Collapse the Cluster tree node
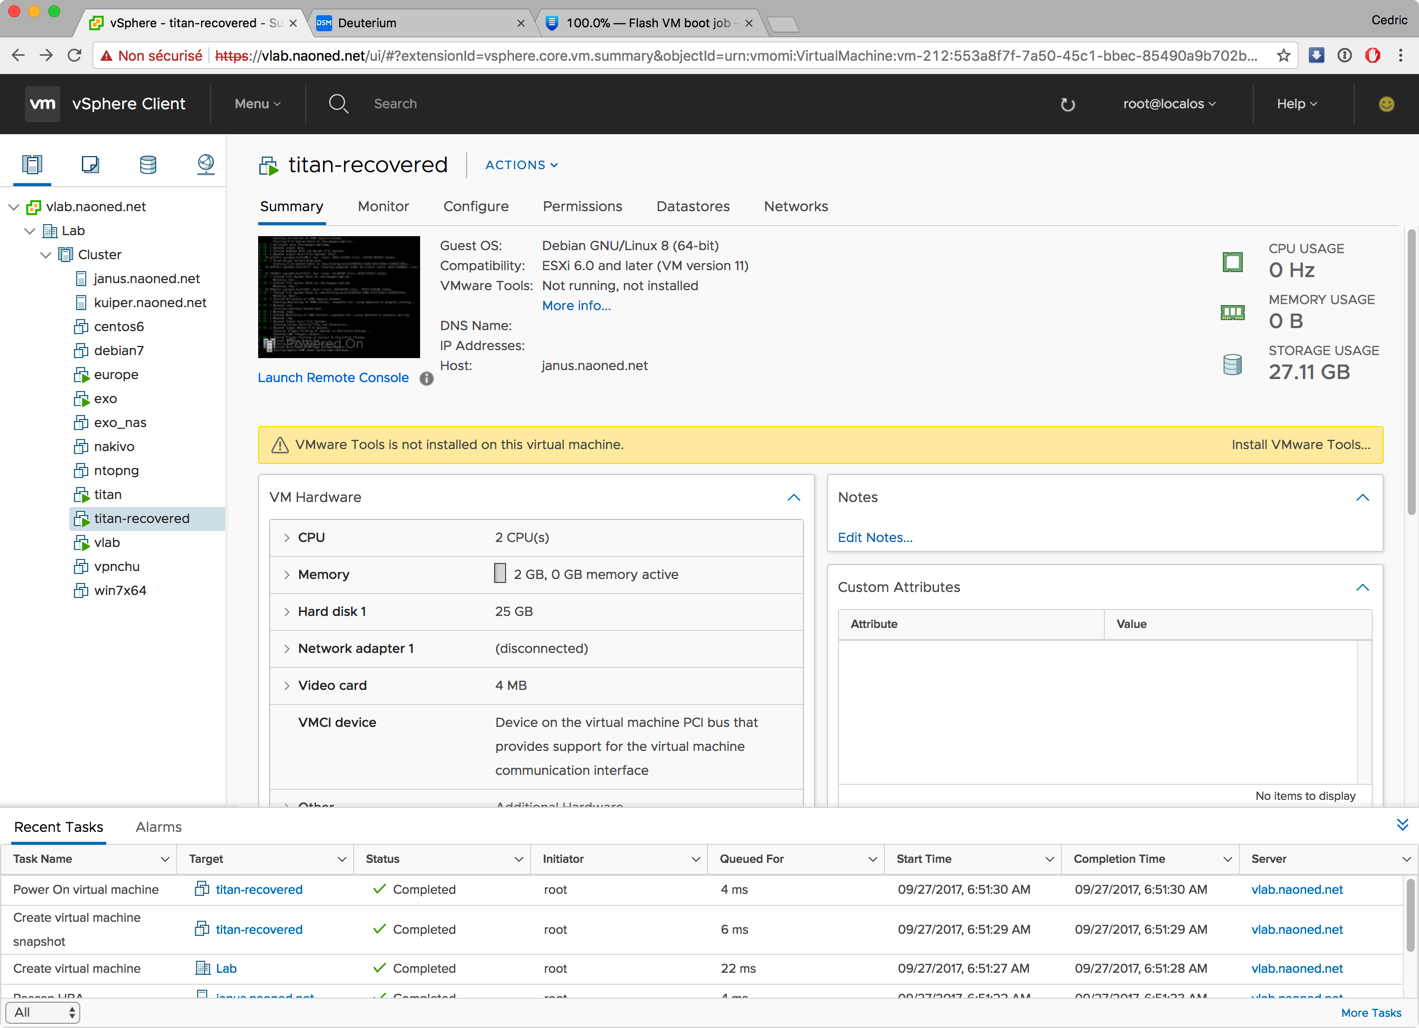 pyautogui.click(x=46, y=255)
